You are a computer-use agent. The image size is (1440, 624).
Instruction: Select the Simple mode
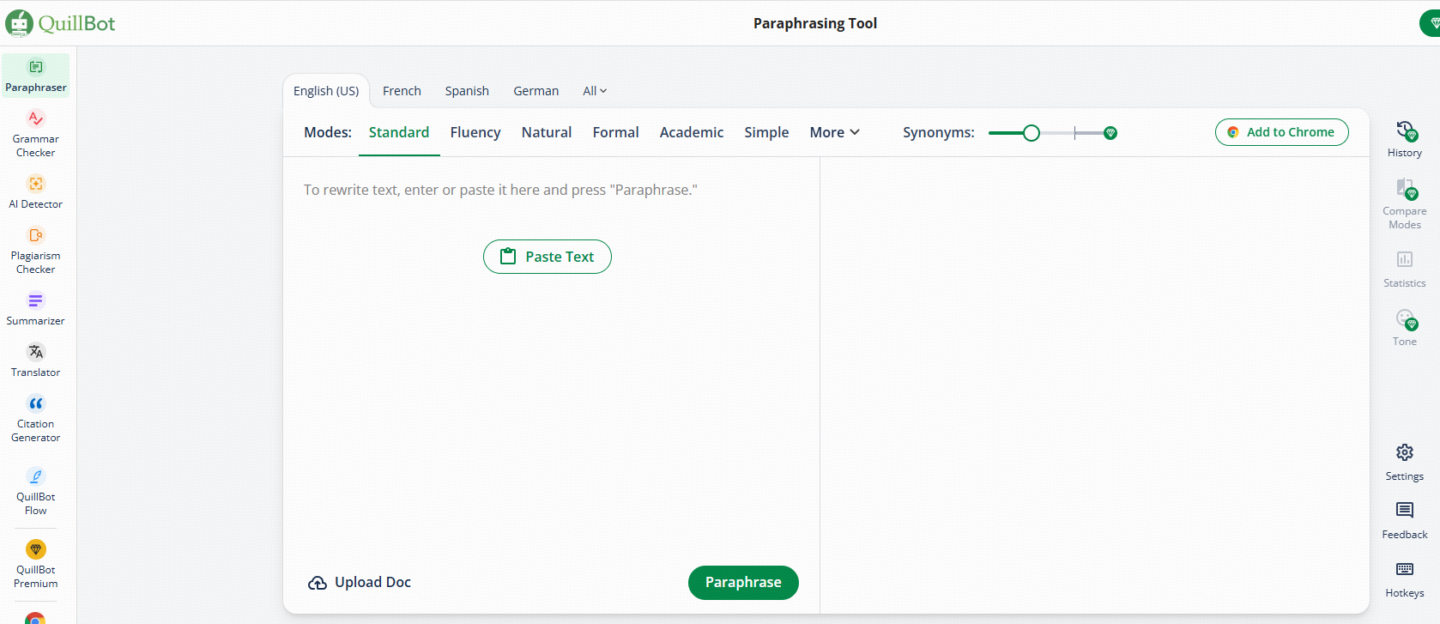point(766,132)
